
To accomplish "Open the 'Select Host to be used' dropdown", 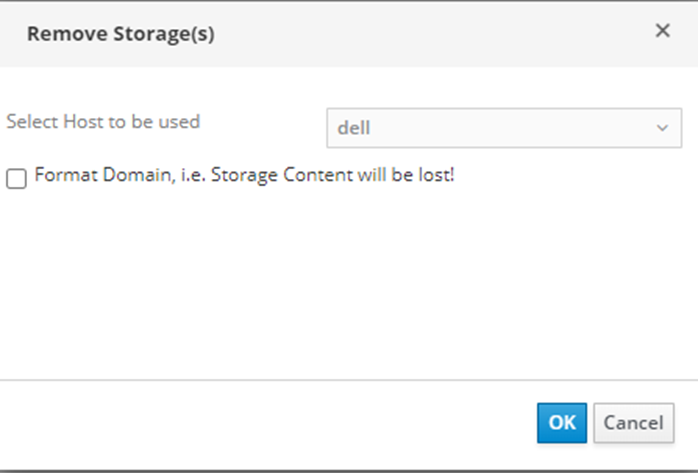I will coord(504,128).
